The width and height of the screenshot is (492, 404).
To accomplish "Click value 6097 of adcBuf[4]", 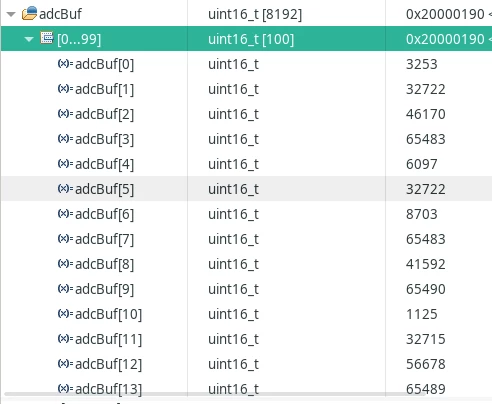I will [x=422, y=164].
